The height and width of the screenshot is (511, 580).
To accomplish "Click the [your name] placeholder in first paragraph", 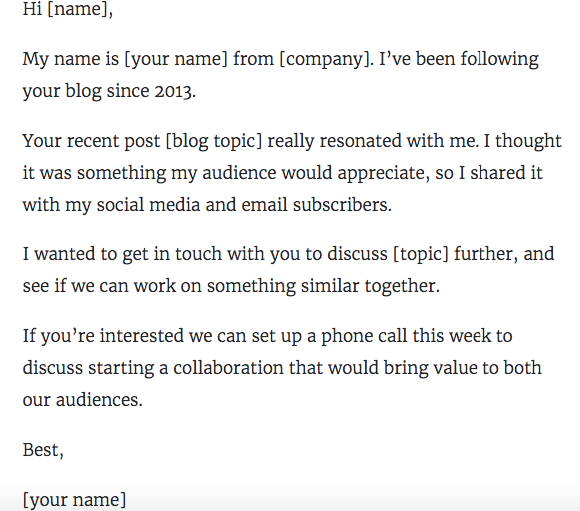I will pos(176,59).
